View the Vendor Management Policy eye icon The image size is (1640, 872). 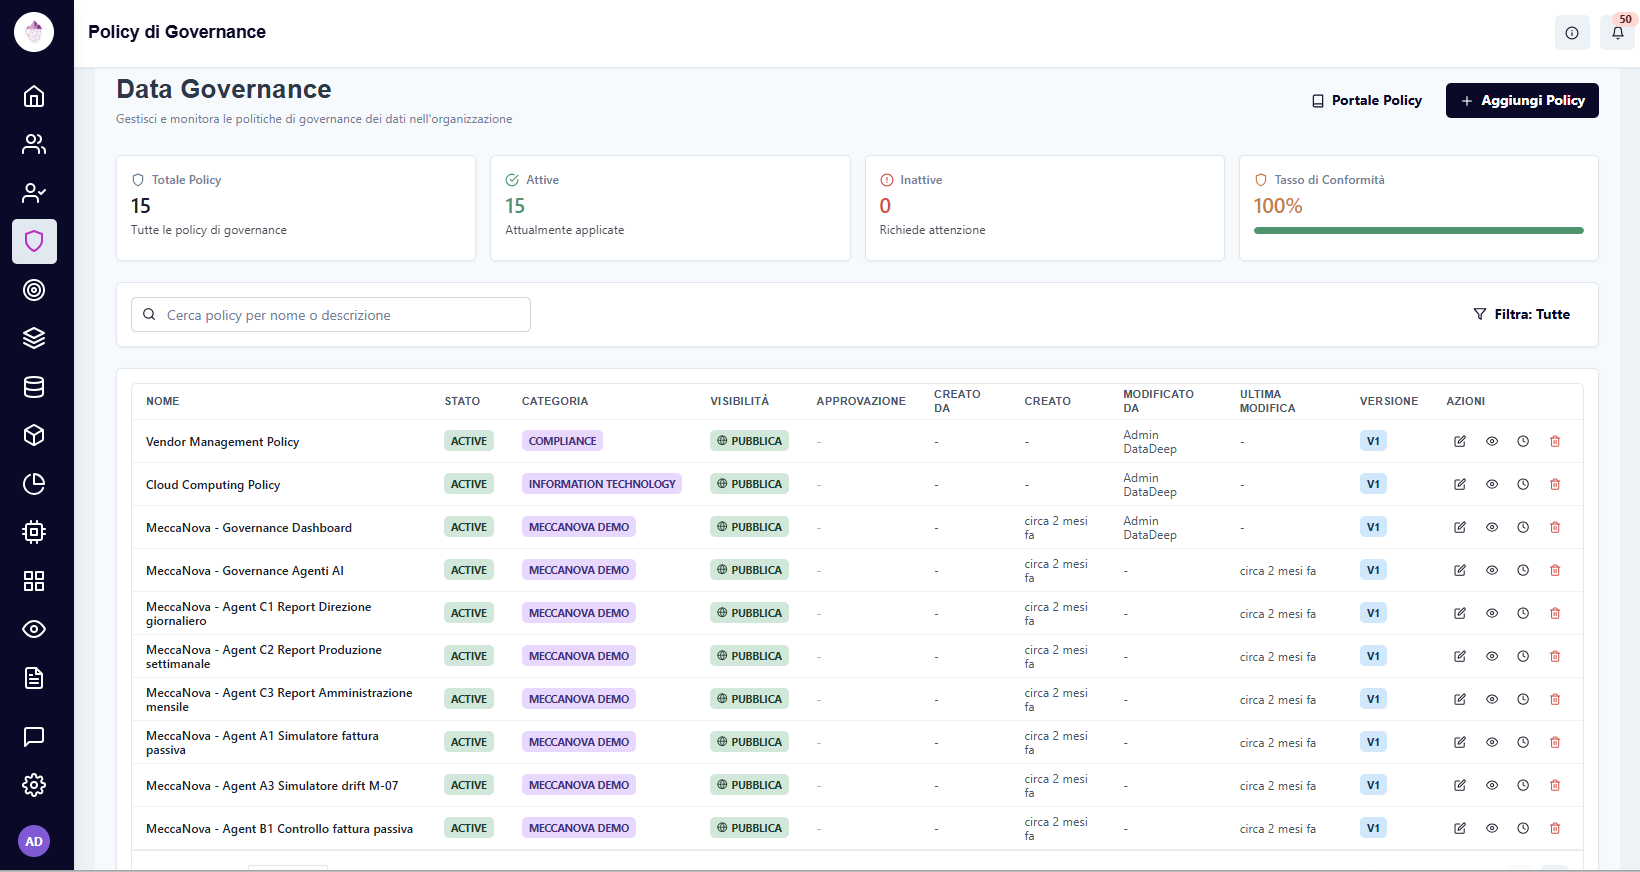[x=1492, y=441]
